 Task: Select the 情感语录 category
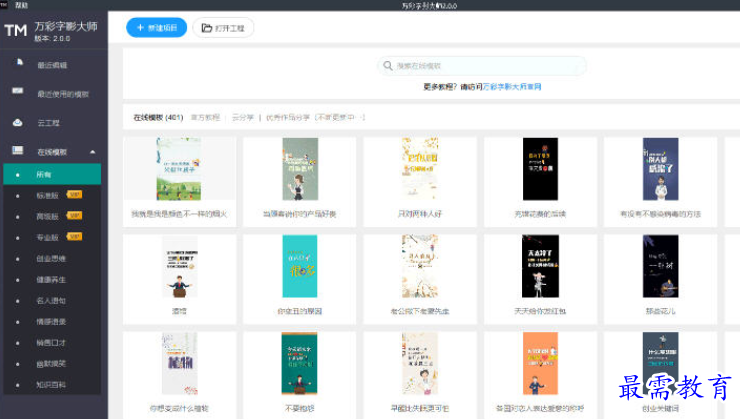[x=51, y=322]
